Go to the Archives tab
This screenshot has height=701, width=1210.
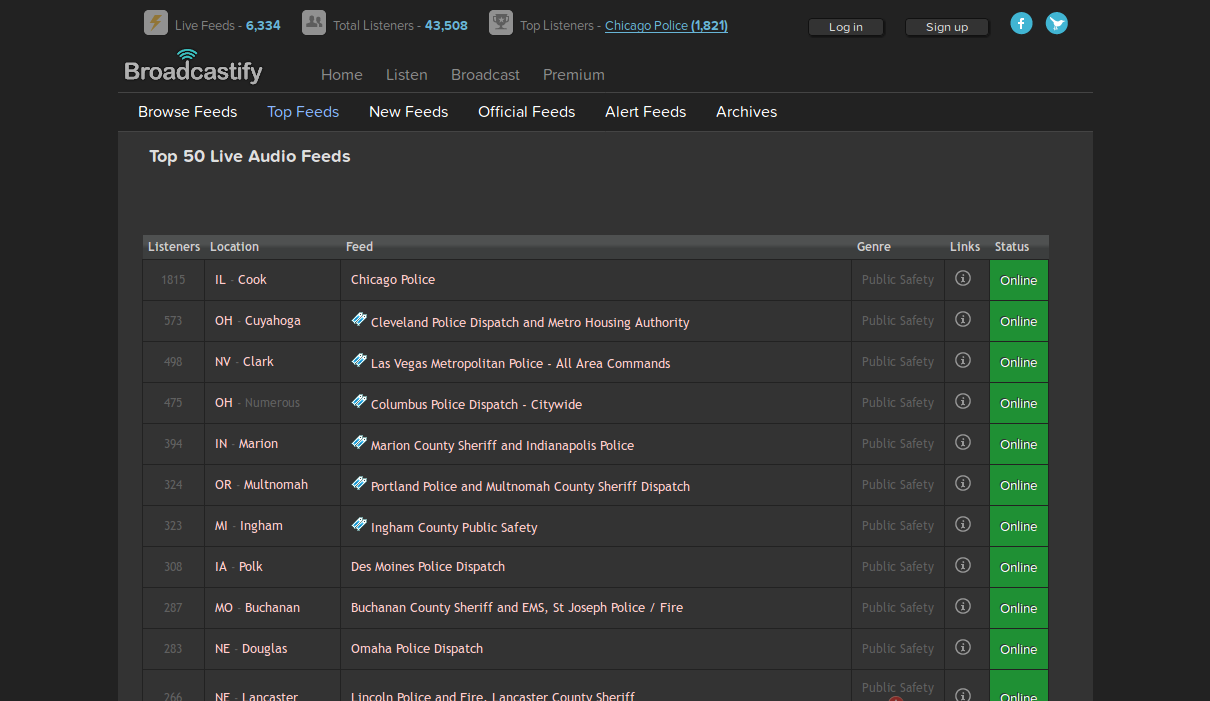tap(747, 112)
